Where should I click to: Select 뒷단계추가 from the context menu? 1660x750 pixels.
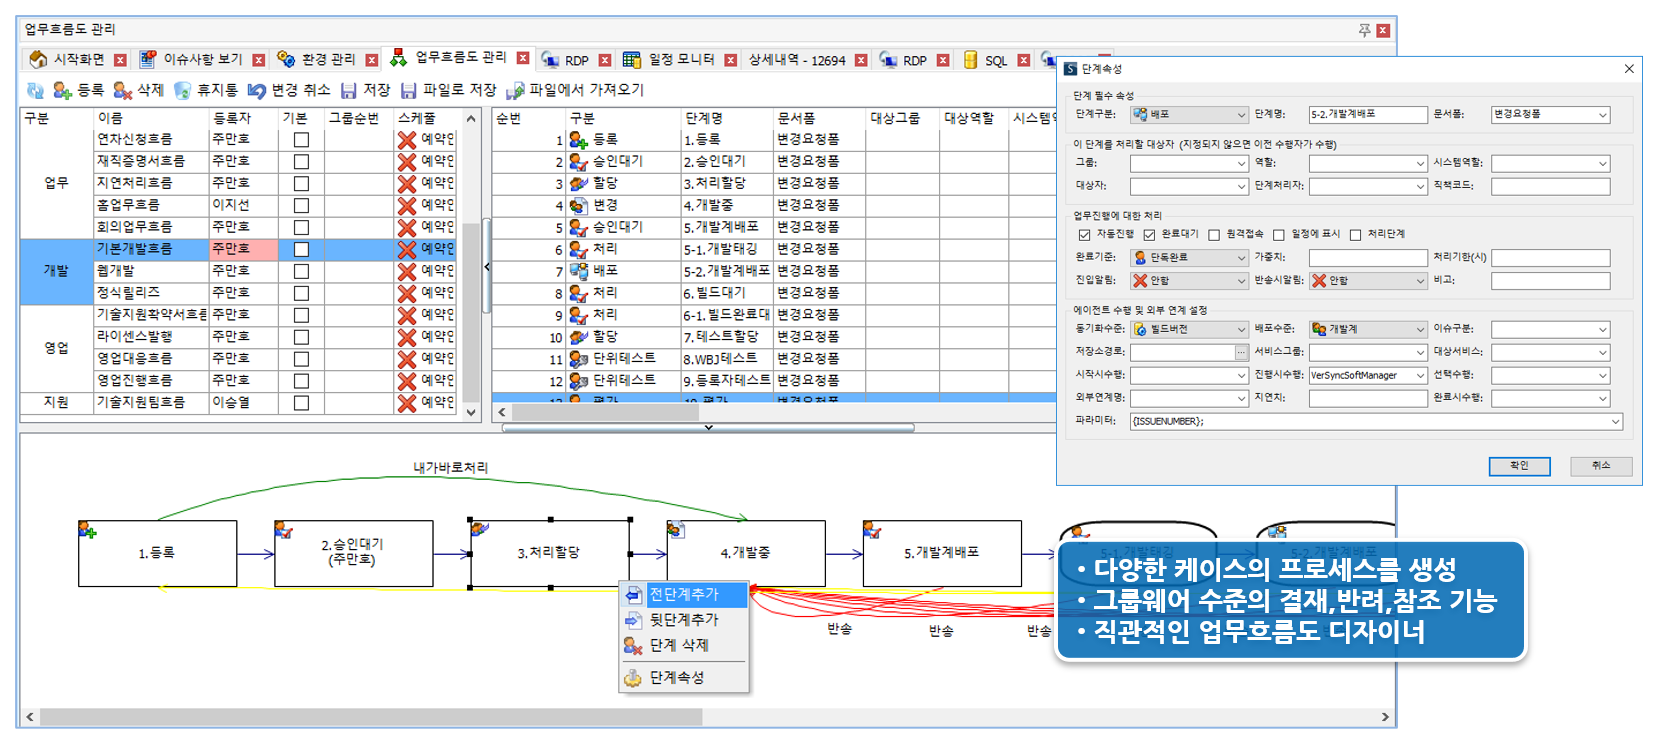(x=684, y=620)
